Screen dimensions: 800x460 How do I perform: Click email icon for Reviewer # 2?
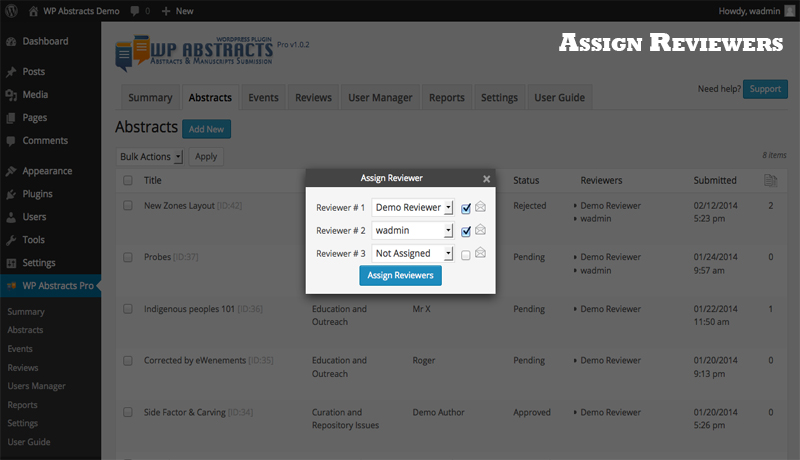point(480,229)
